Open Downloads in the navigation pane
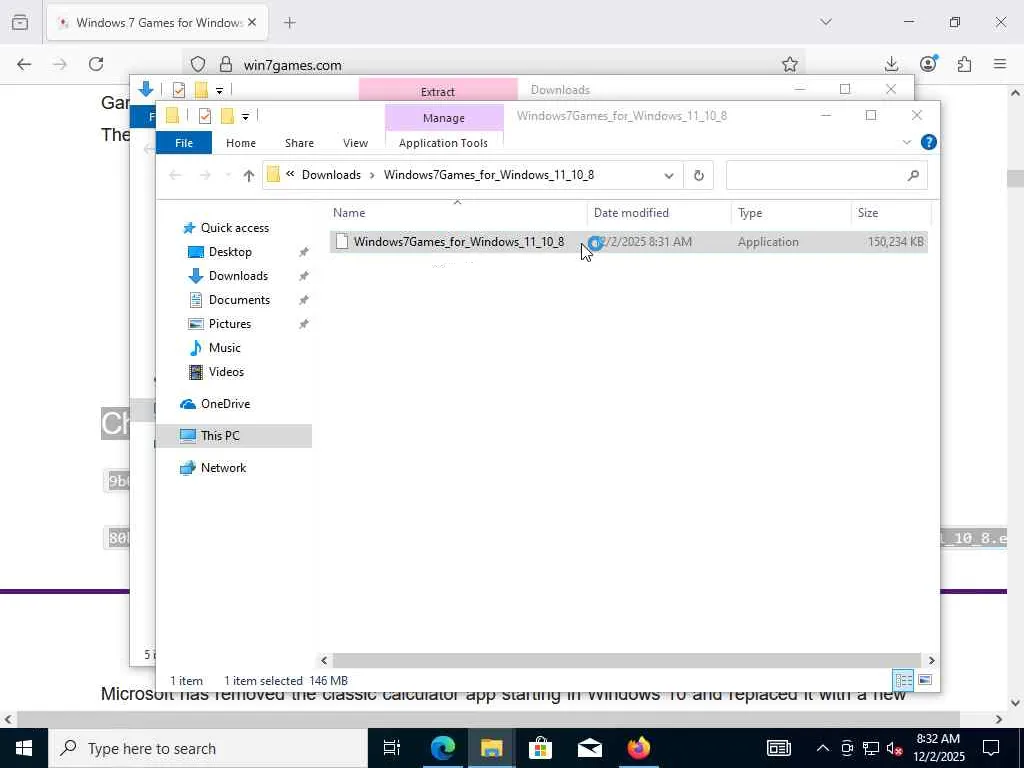 pyautogui.click(x=238, y=276)
